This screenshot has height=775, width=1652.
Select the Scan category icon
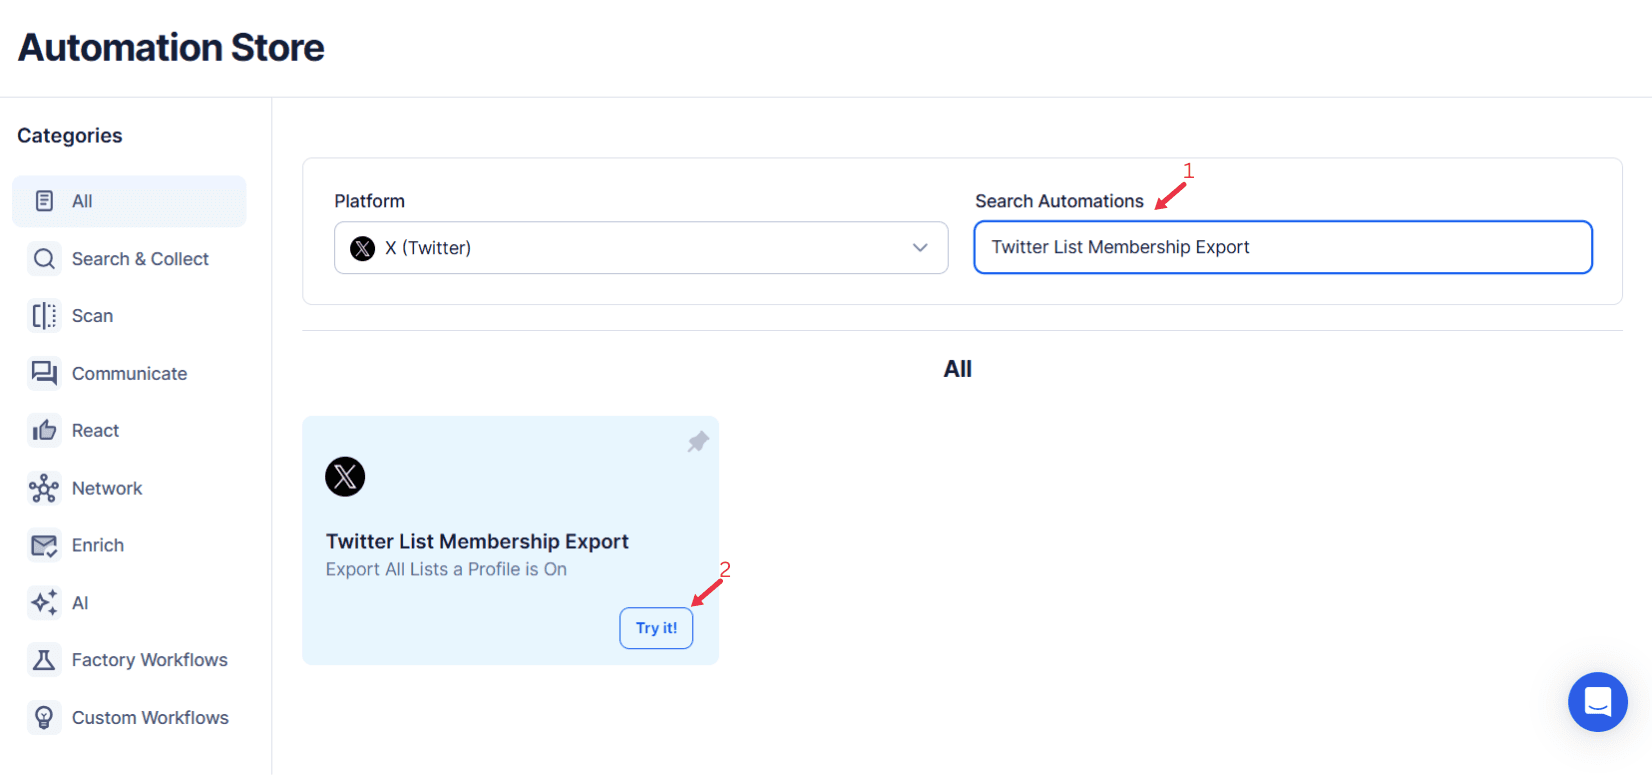point(44,315)
